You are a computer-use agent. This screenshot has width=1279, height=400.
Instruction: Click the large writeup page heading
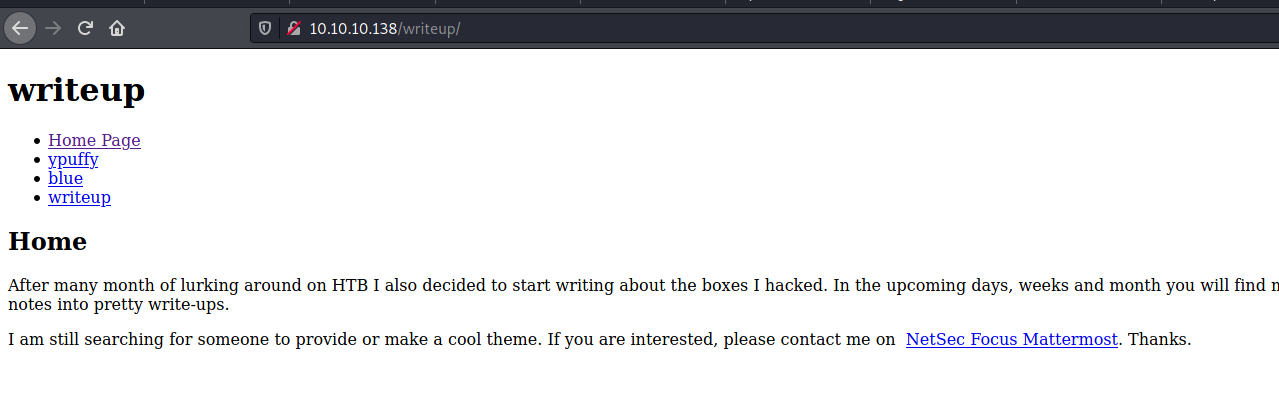(x=76, y=90)
